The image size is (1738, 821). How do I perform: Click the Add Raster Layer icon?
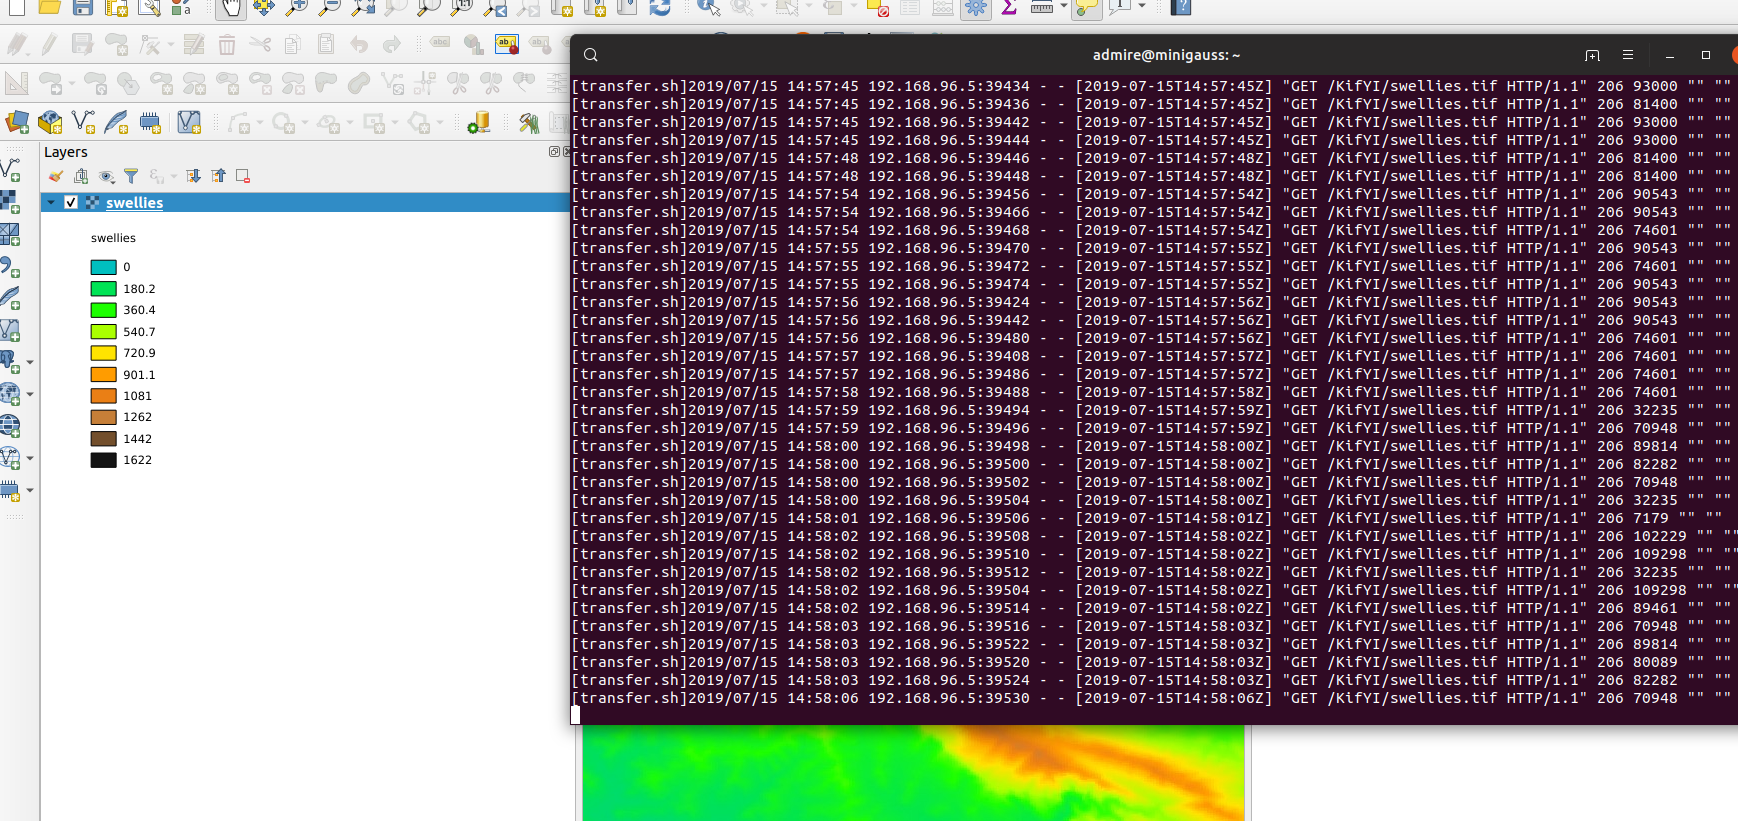coord(10,202)
